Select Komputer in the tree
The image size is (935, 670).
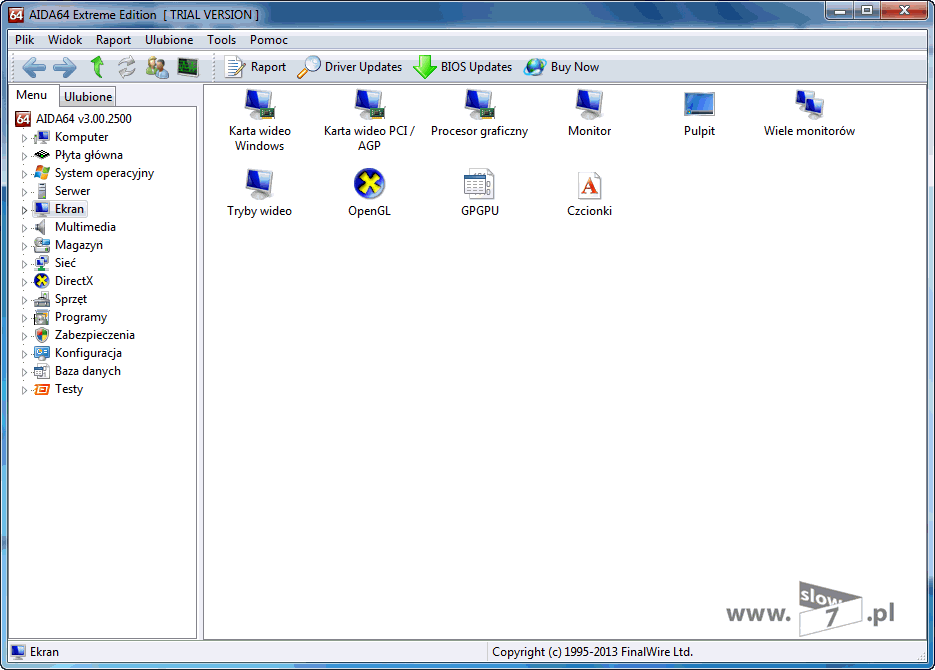tap(82, 137)
